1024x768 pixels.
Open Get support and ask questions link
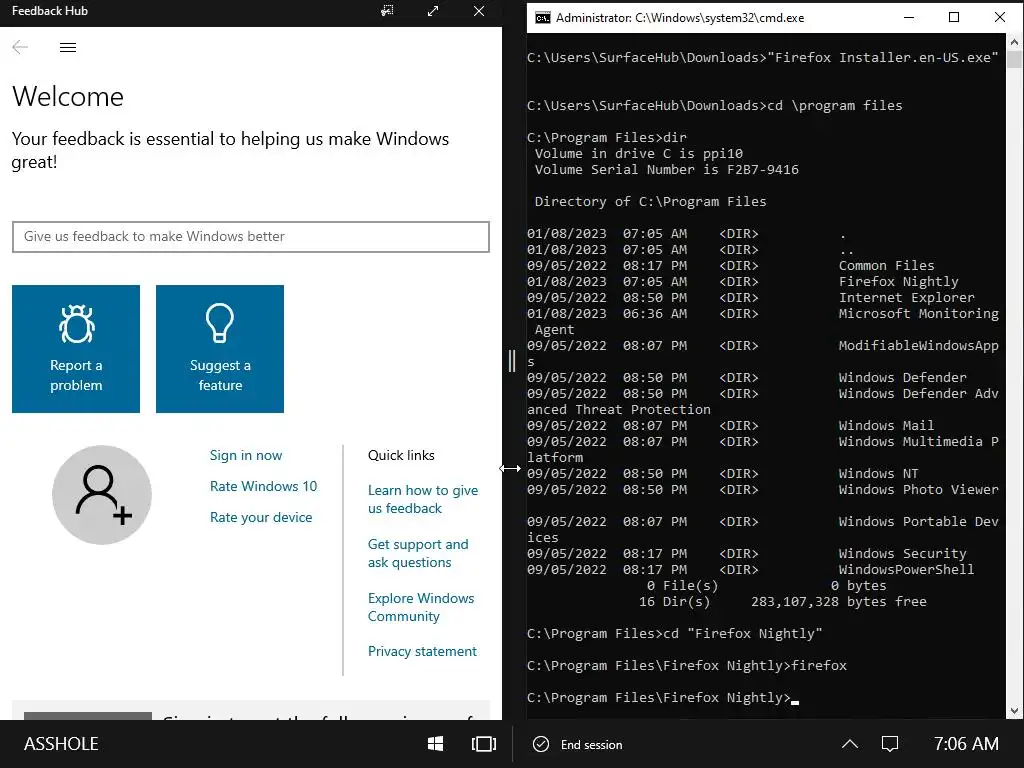pos(418,553)
